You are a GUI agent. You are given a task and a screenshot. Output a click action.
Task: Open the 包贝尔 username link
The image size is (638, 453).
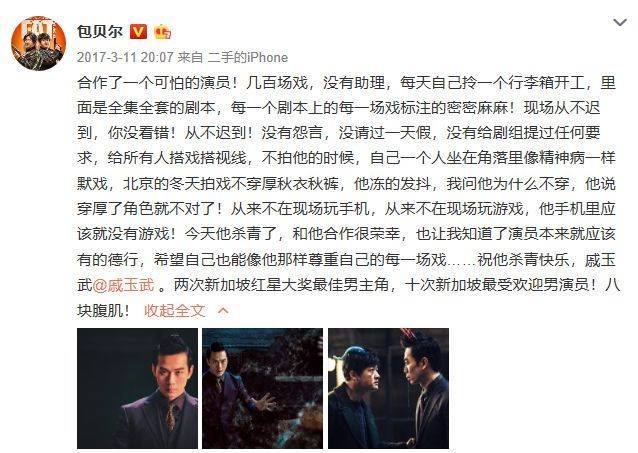(x=100, y=31)
